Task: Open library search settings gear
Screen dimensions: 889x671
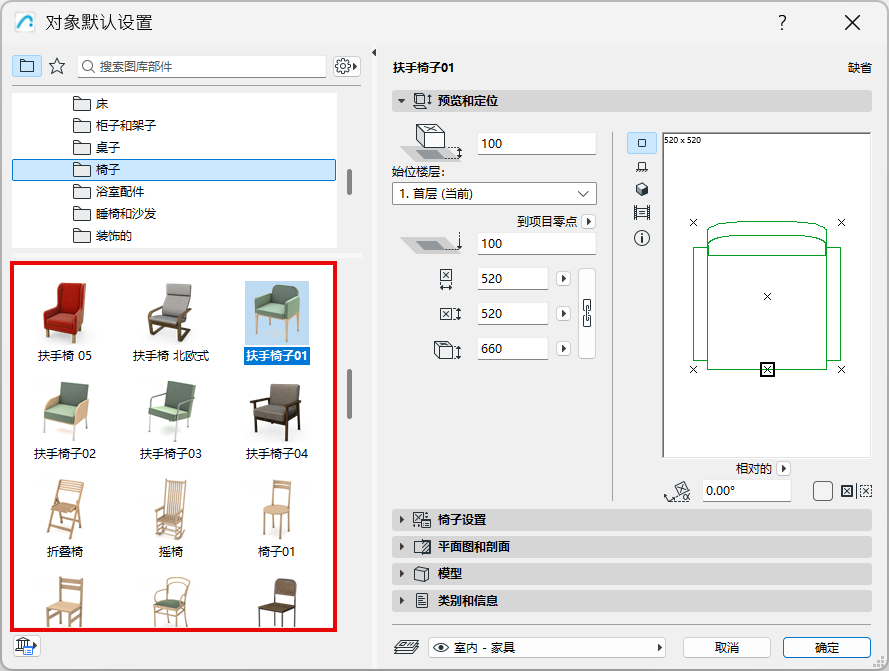Action: click(346, 66)
